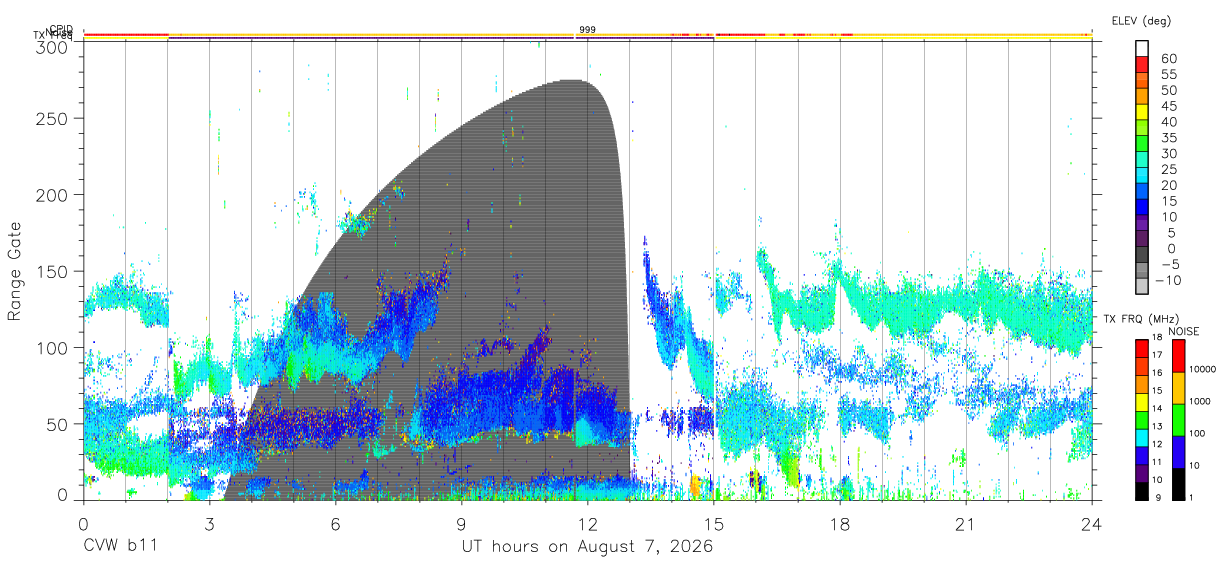The image size is (1228, 567).
Task: Click the 100 tick on Range Gate axis
Action: [51, 347]
